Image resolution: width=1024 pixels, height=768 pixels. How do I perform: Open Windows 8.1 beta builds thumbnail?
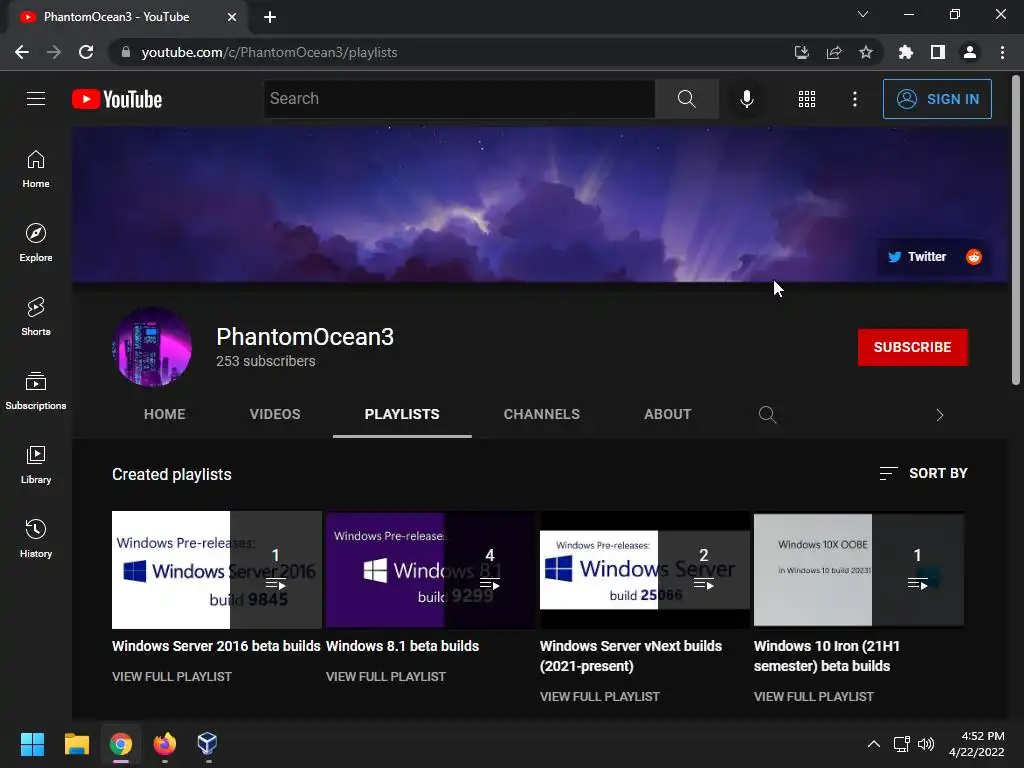[430, 570]
